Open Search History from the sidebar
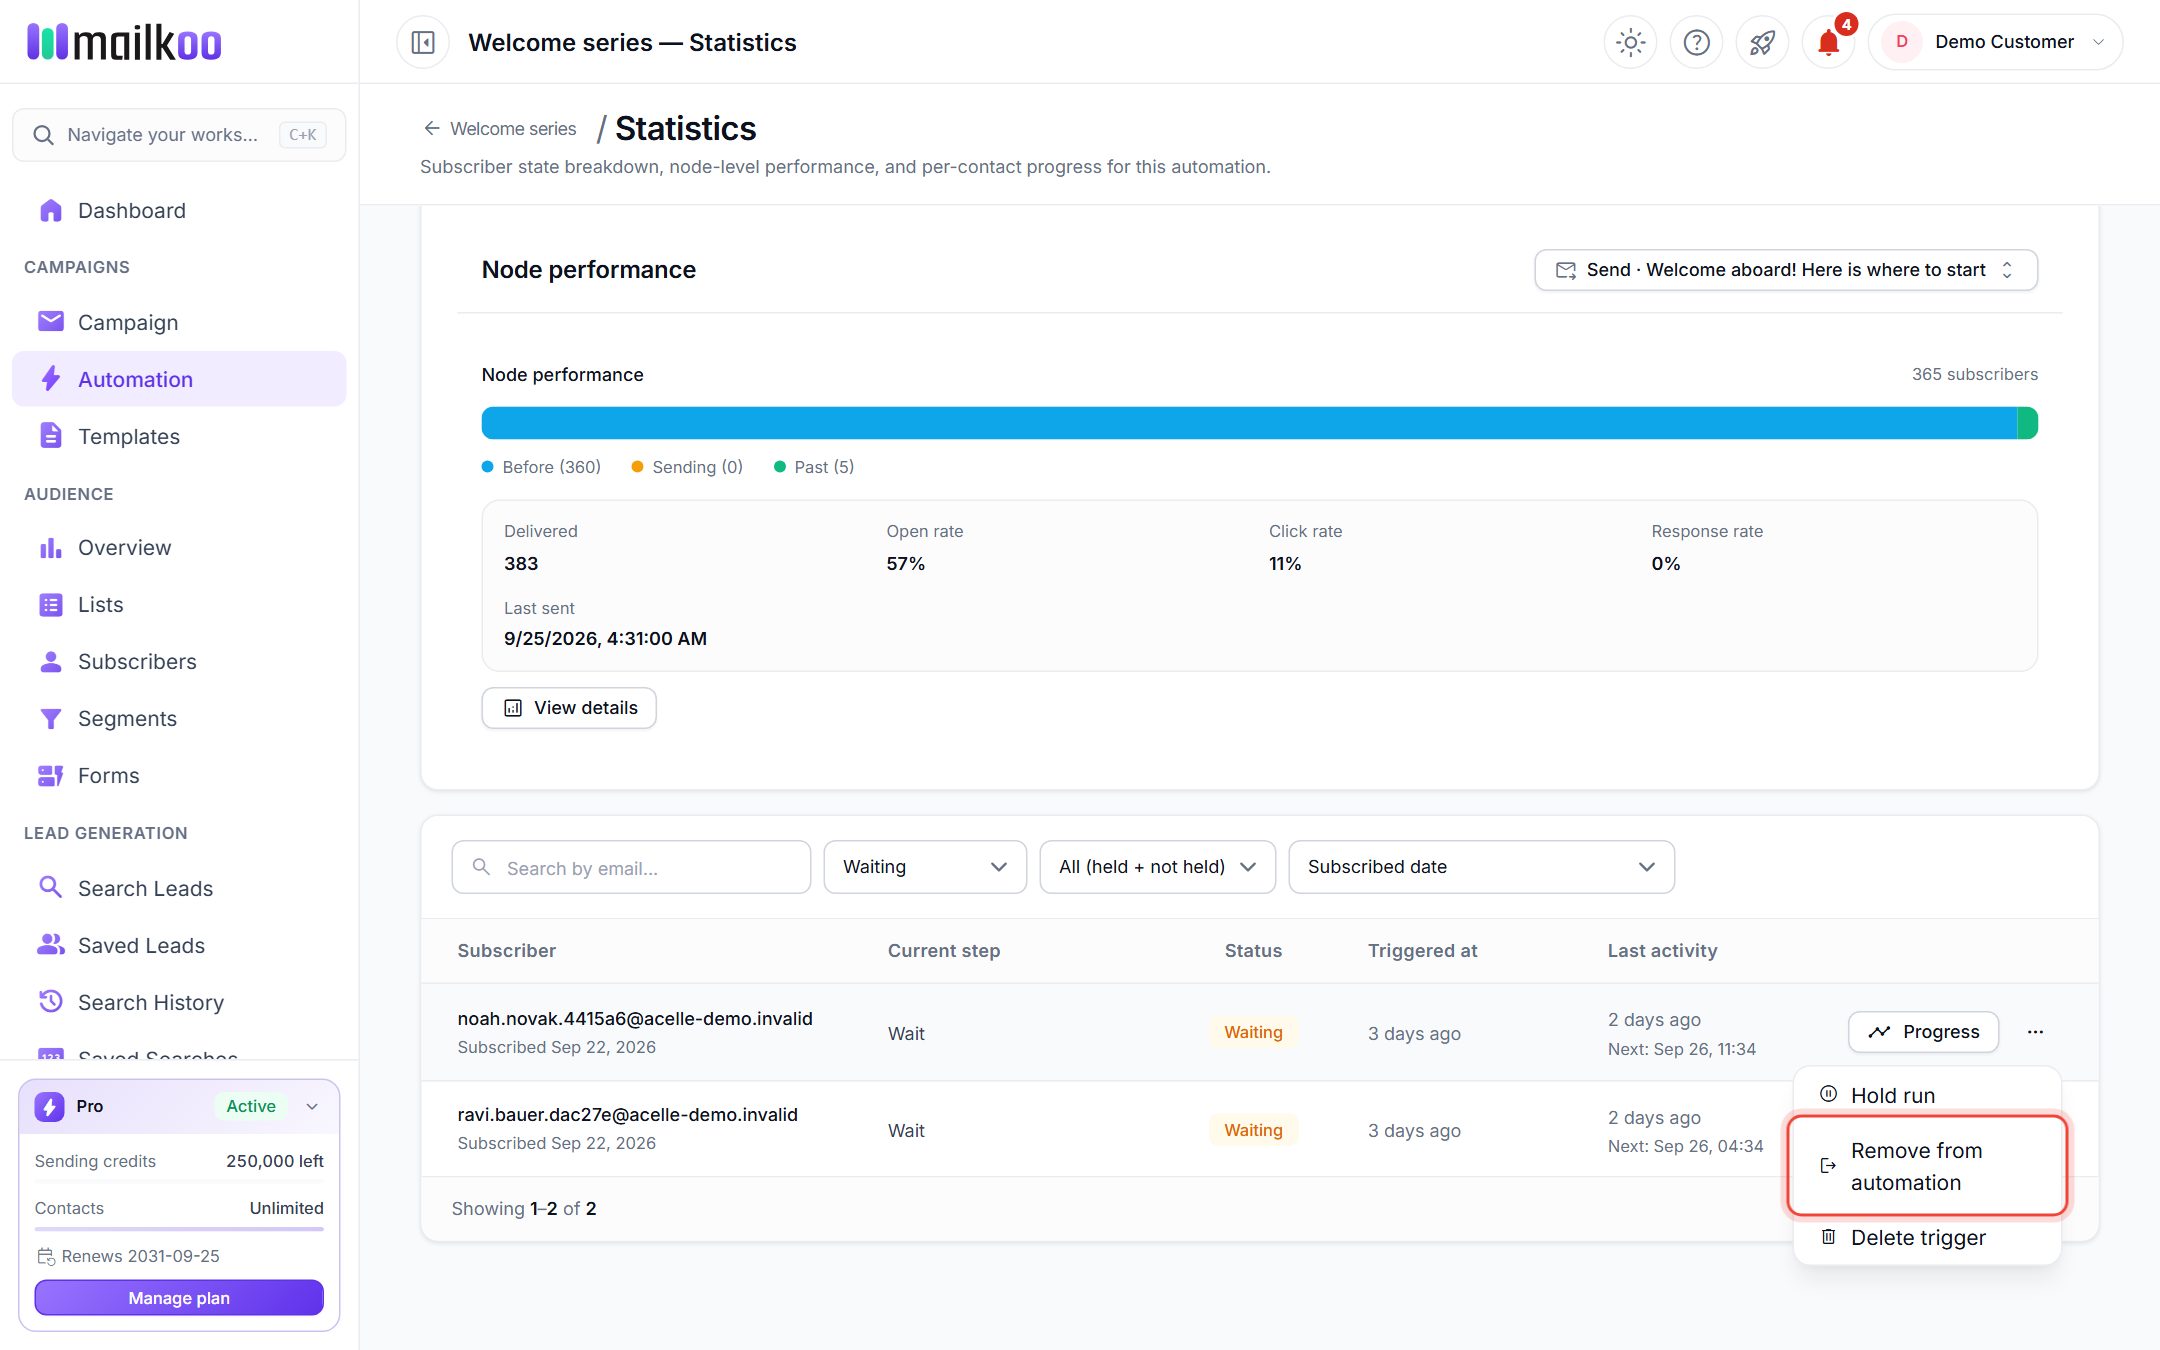 pos(179,1002)
